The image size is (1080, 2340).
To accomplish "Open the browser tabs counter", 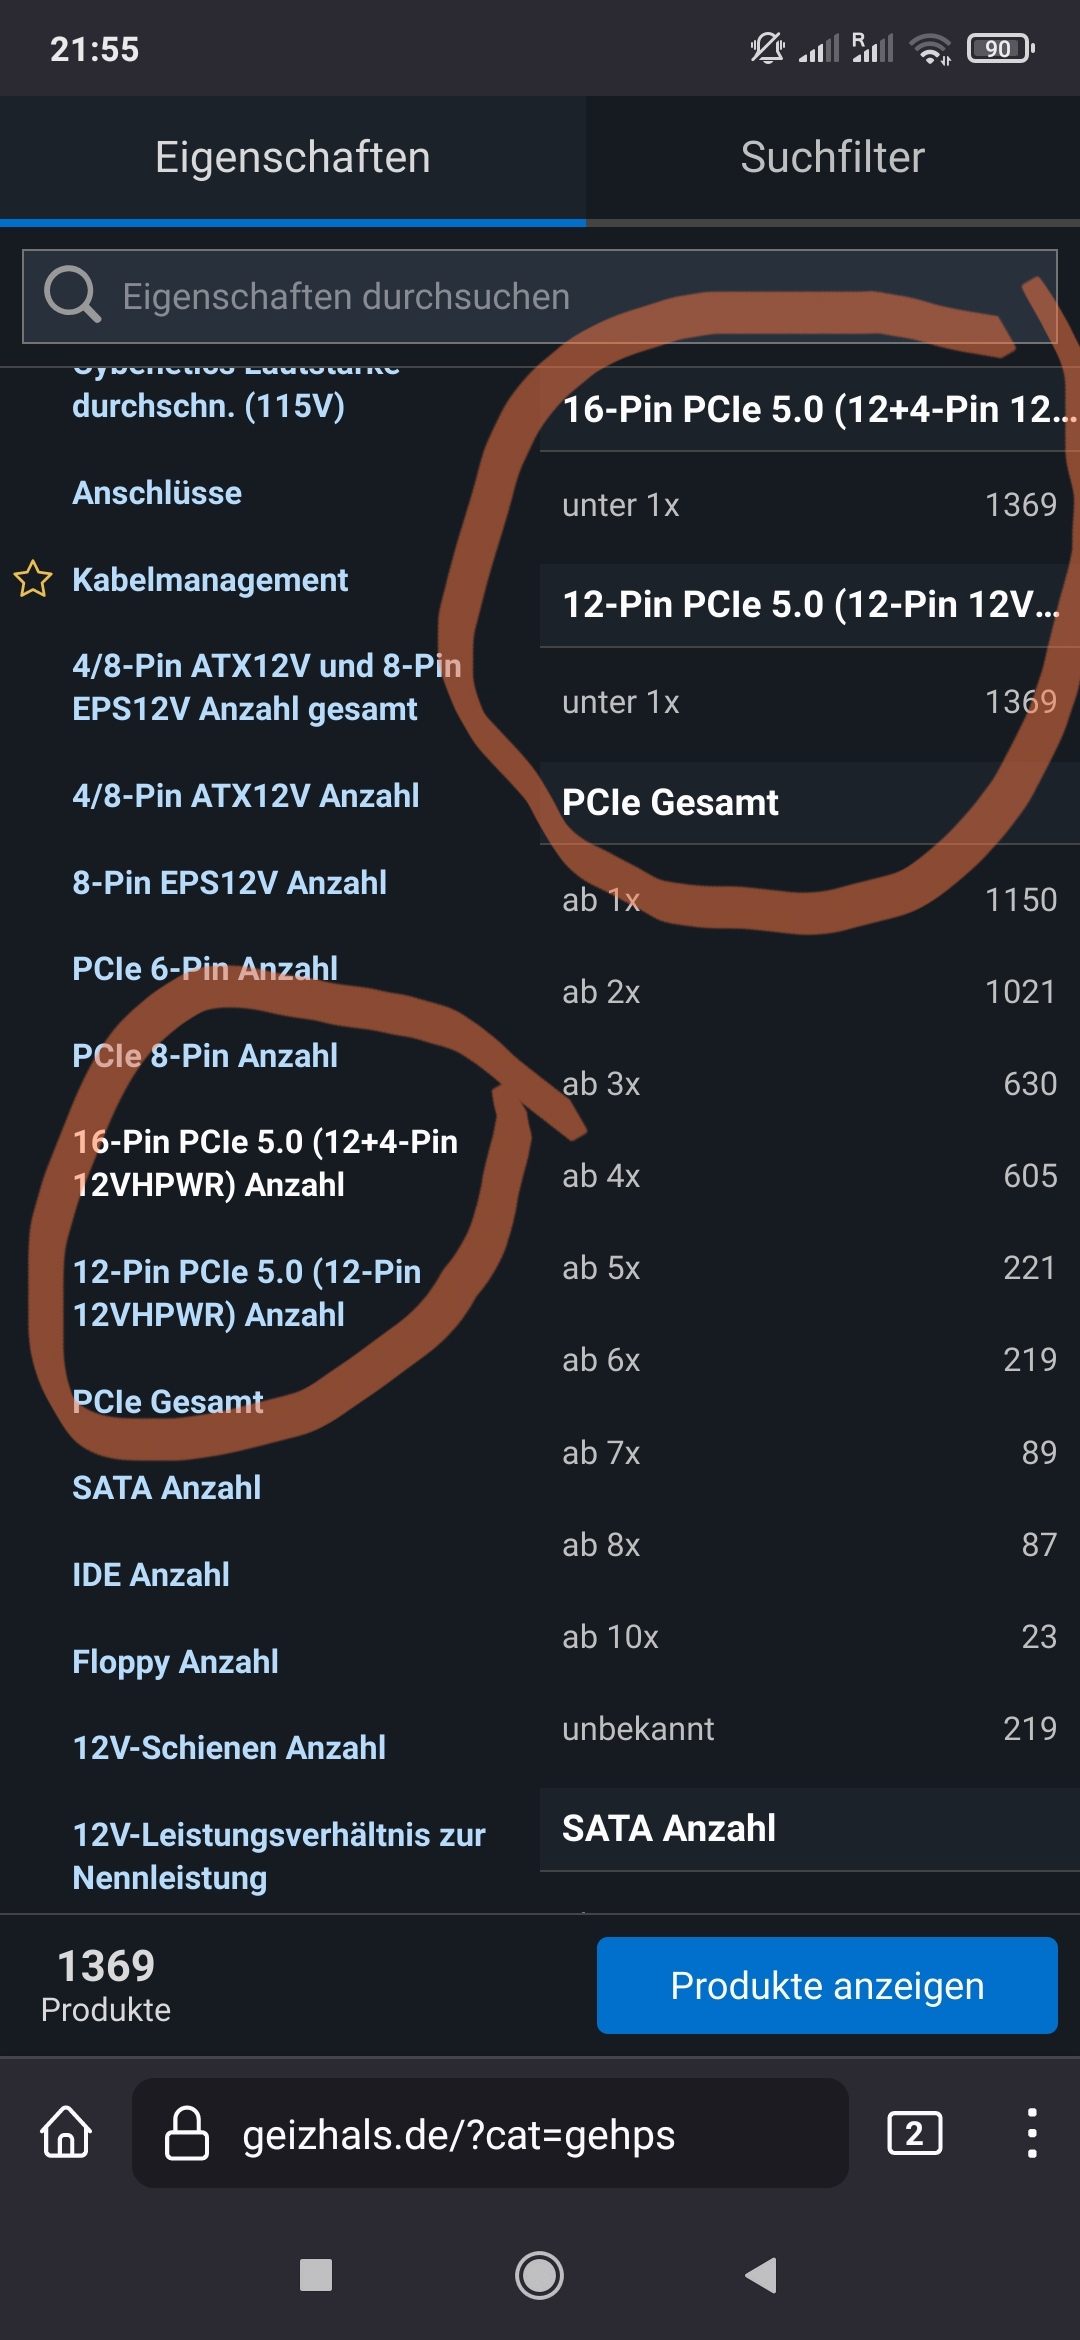I will [914, 2133].
